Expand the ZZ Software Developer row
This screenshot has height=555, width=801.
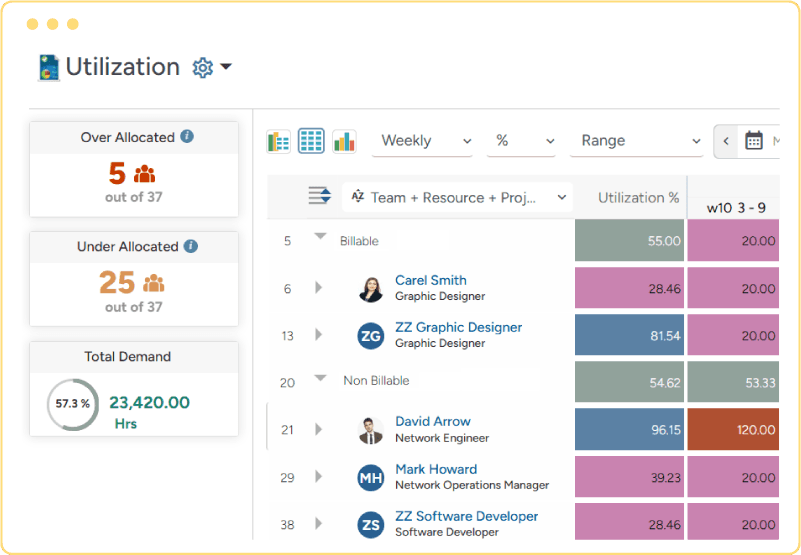[x=319, y=523]
